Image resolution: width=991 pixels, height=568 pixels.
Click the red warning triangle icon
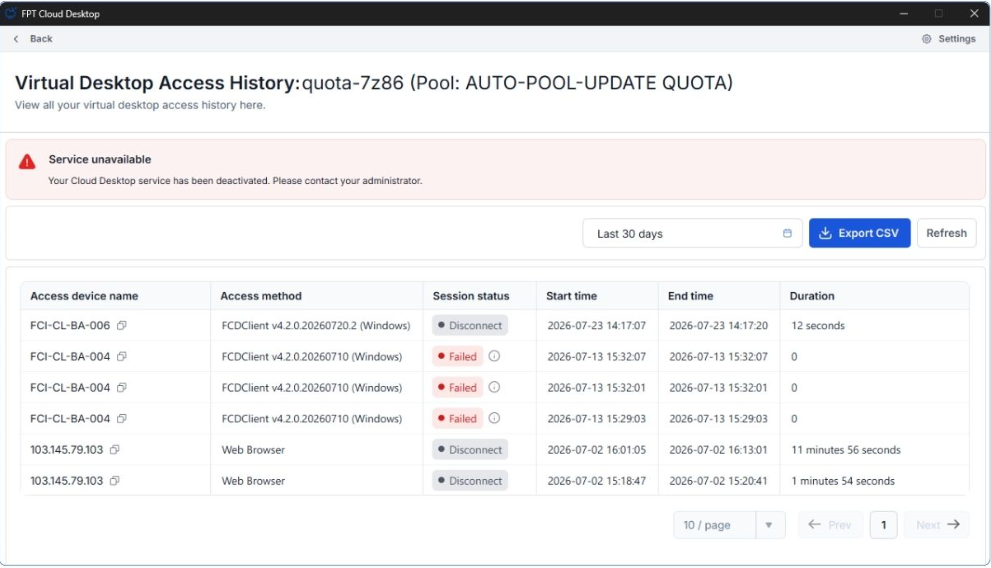tap(27, 162)
